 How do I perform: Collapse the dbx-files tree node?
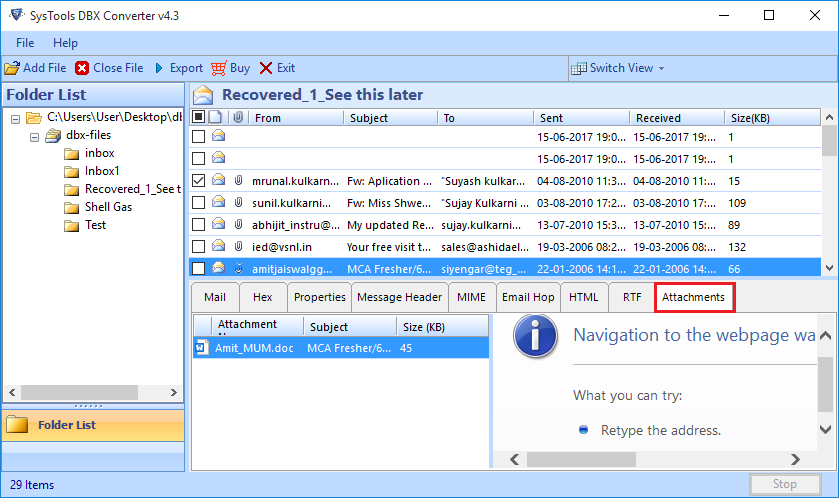point(34,137)
